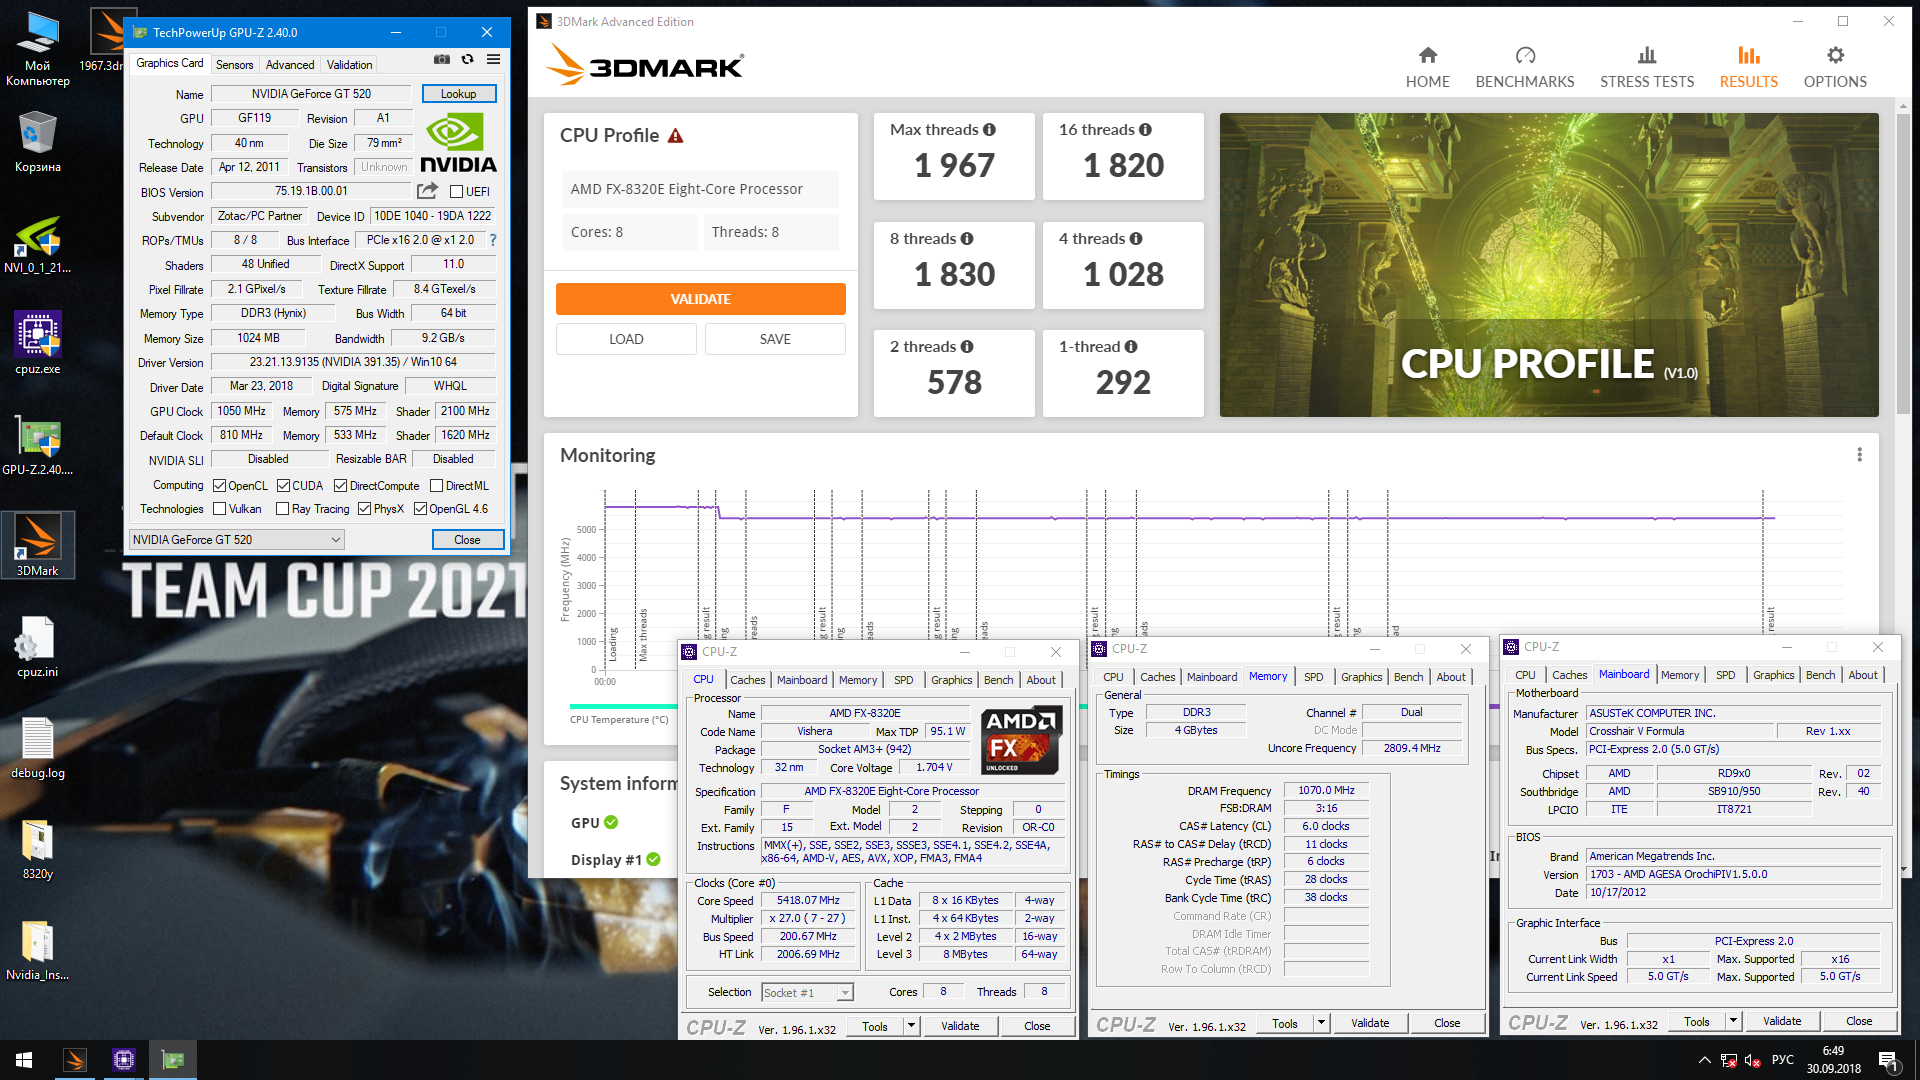The image size is (1920, 1080).
Task: Click the 3DMark taskbar icon
Action: pos(75,1060)
